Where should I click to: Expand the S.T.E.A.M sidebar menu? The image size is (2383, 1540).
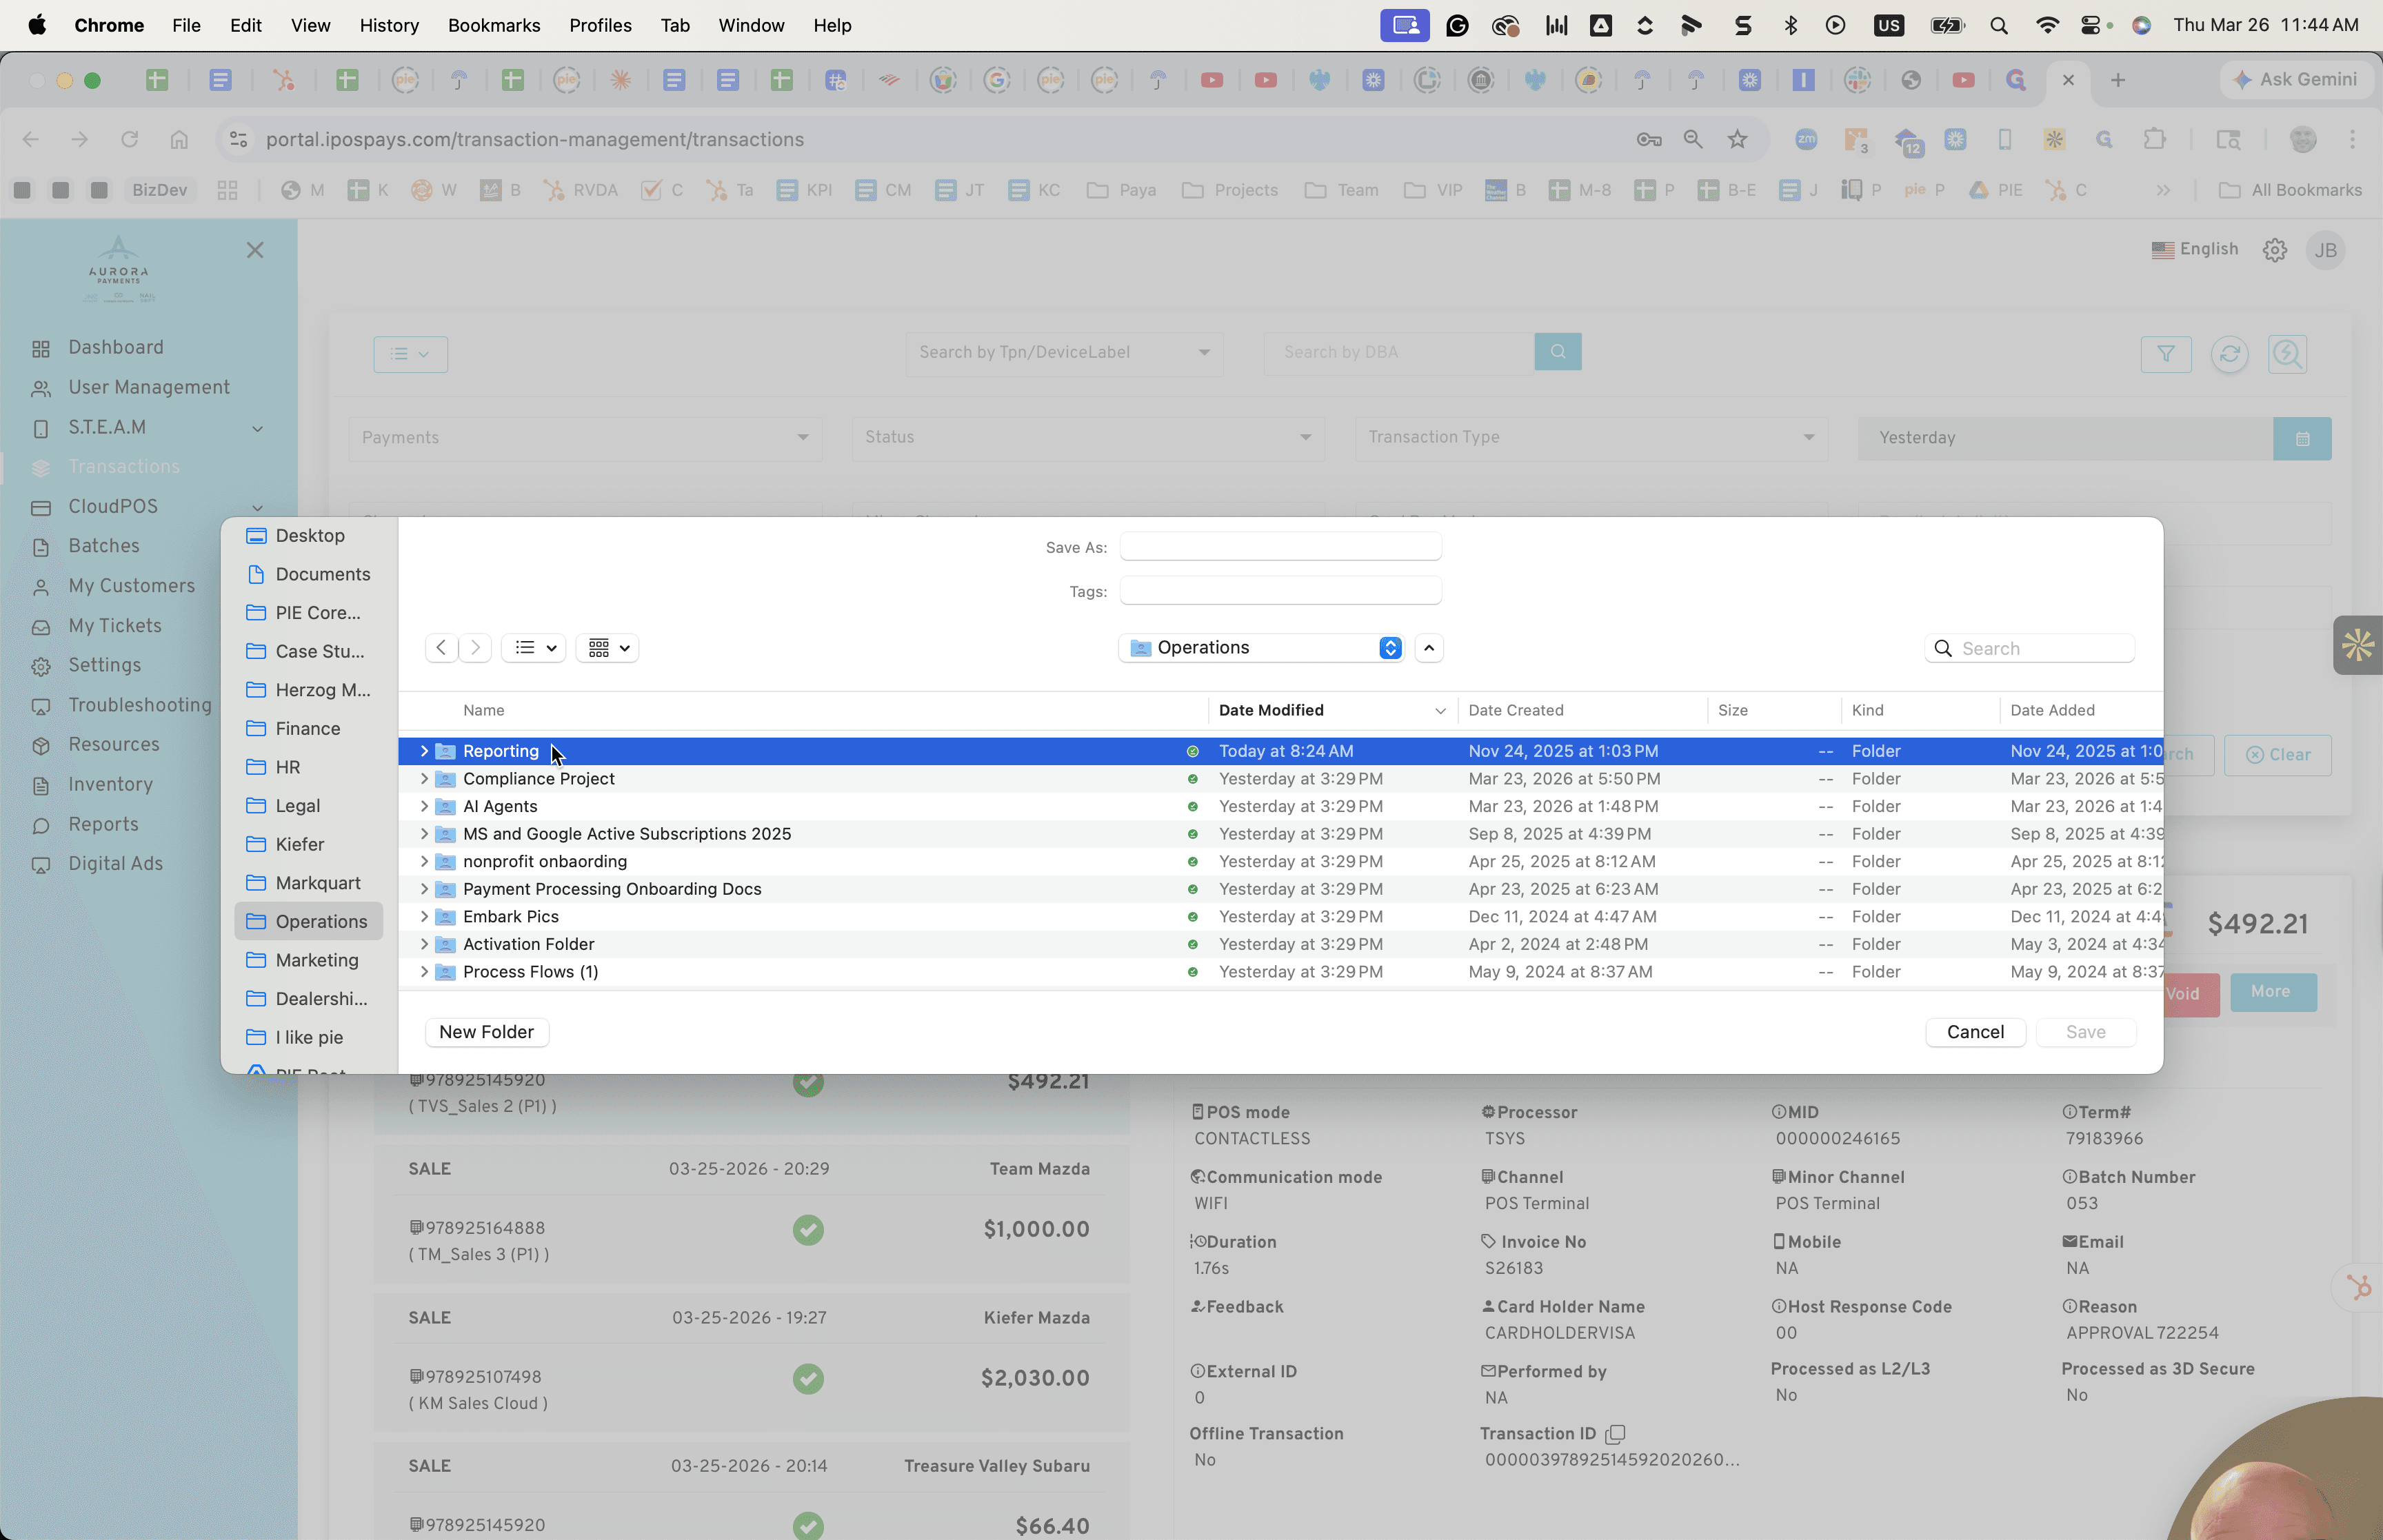[x=257, y=428]
